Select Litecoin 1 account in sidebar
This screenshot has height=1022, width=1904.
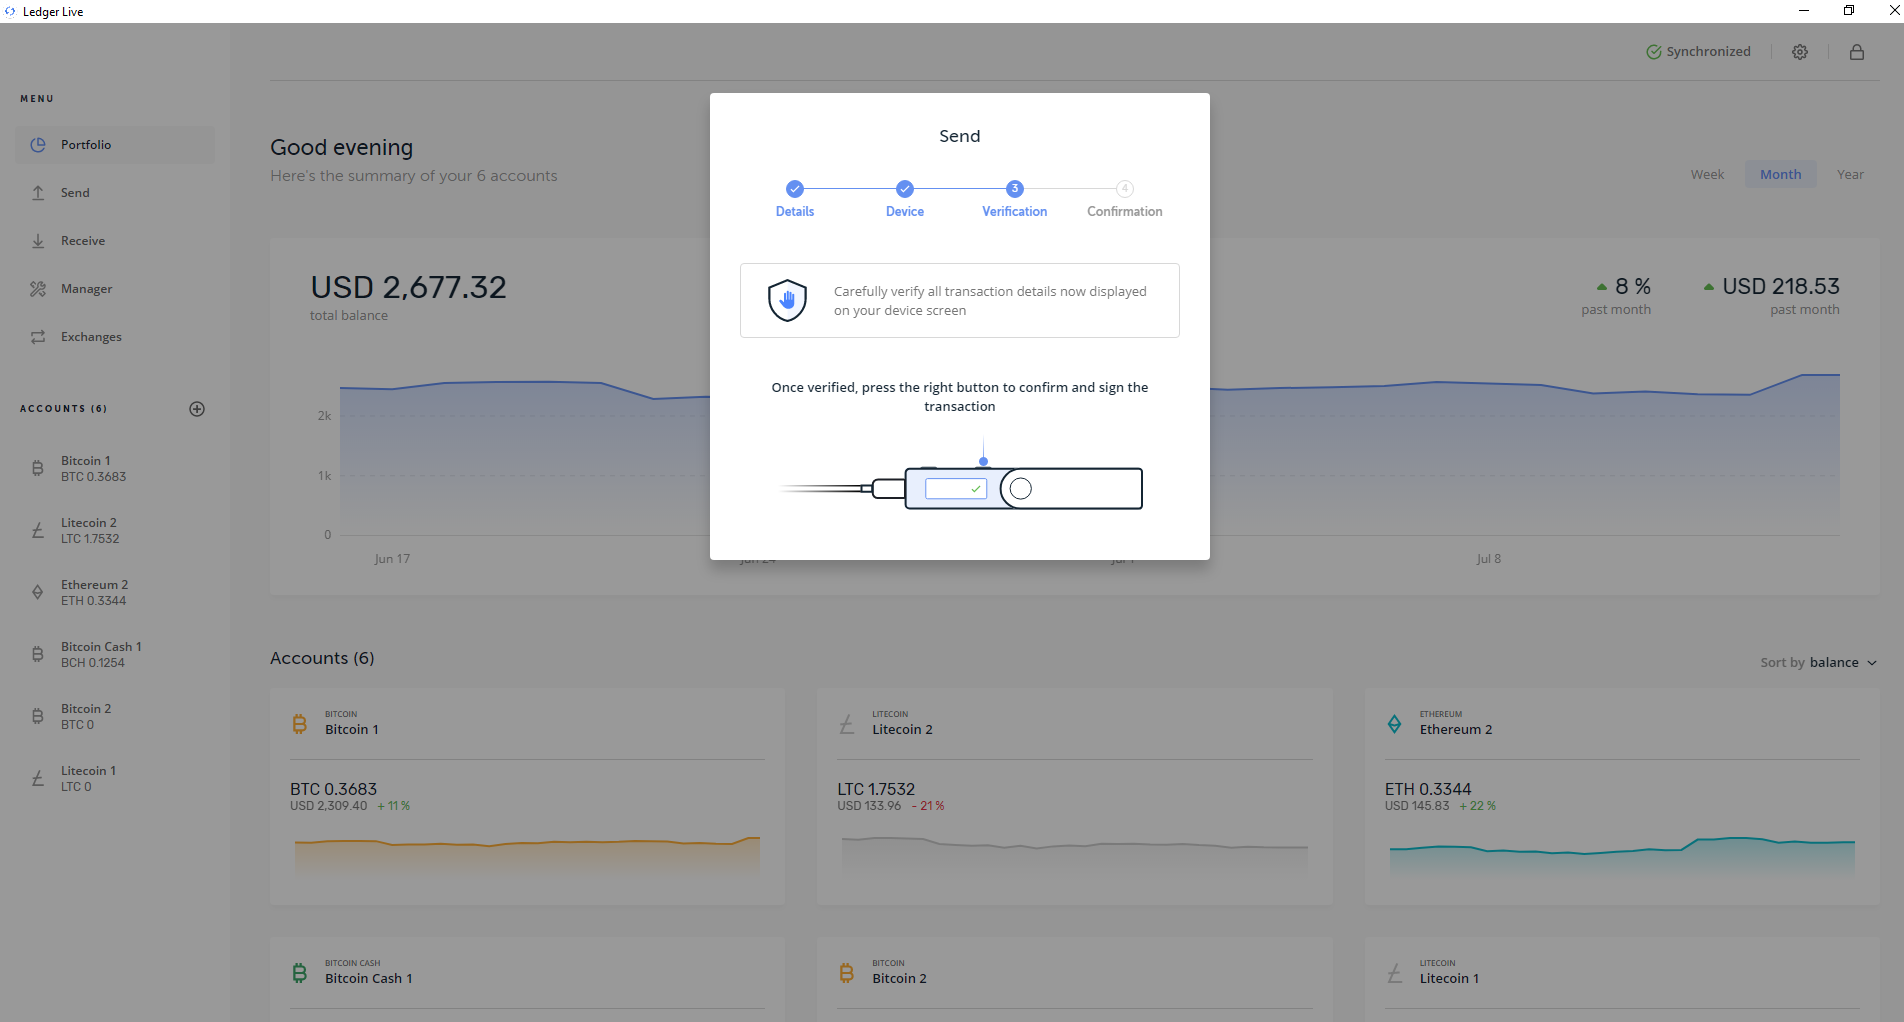point(115,779)
